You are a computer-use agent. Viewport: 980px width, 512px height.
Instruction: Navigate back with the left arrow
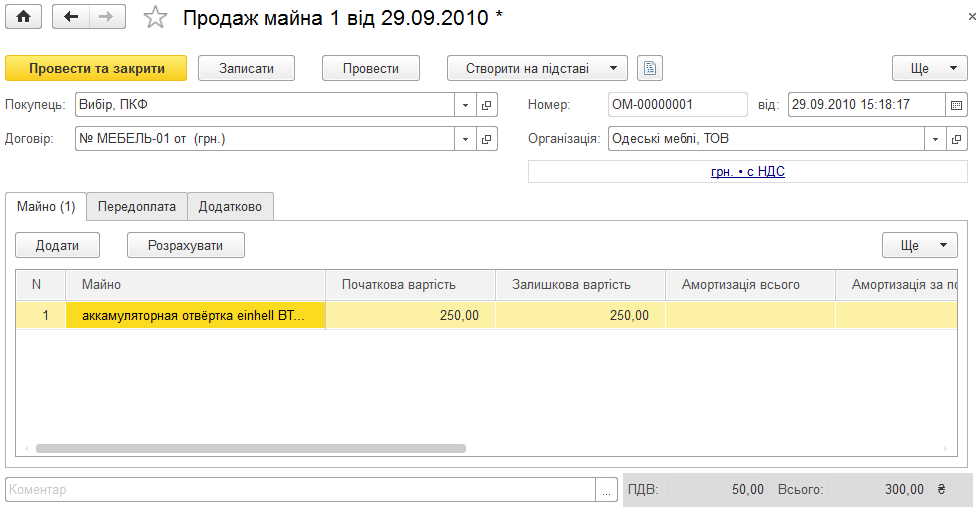71,17
